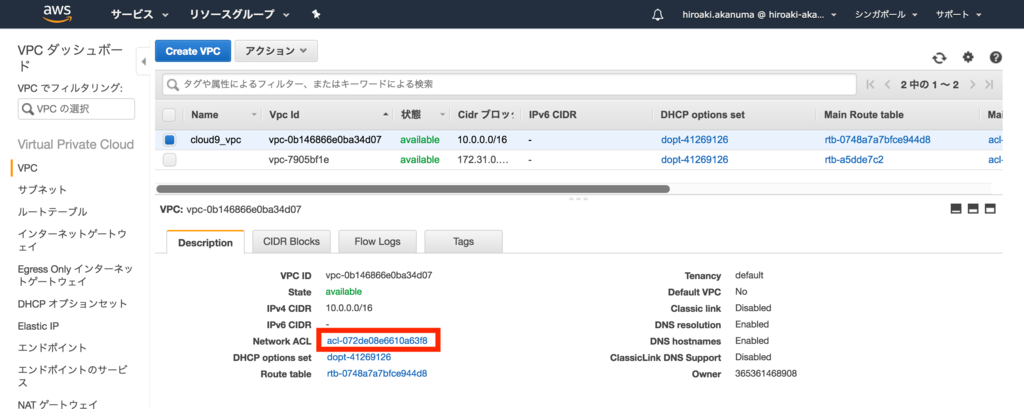Go to next page of results
The height and width of the screenshot is (409, 1024).
pyautogui.click(x=972, y=84)
